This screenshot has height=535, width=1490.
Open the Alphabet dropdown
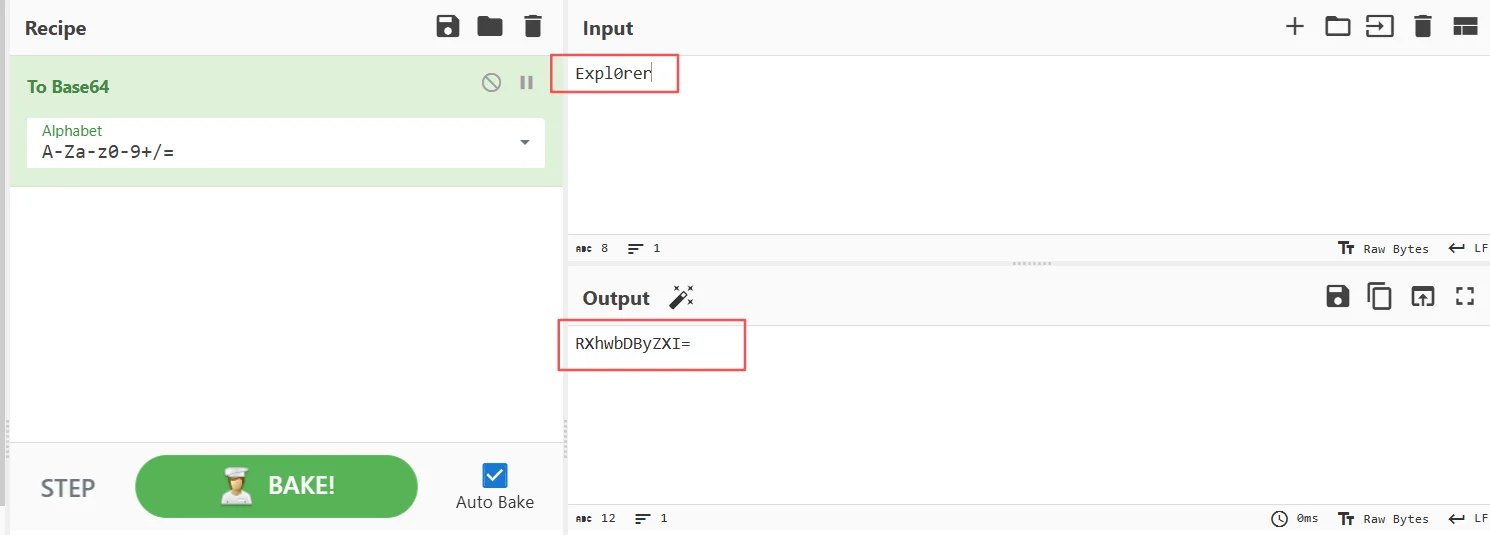pos(525,143)
